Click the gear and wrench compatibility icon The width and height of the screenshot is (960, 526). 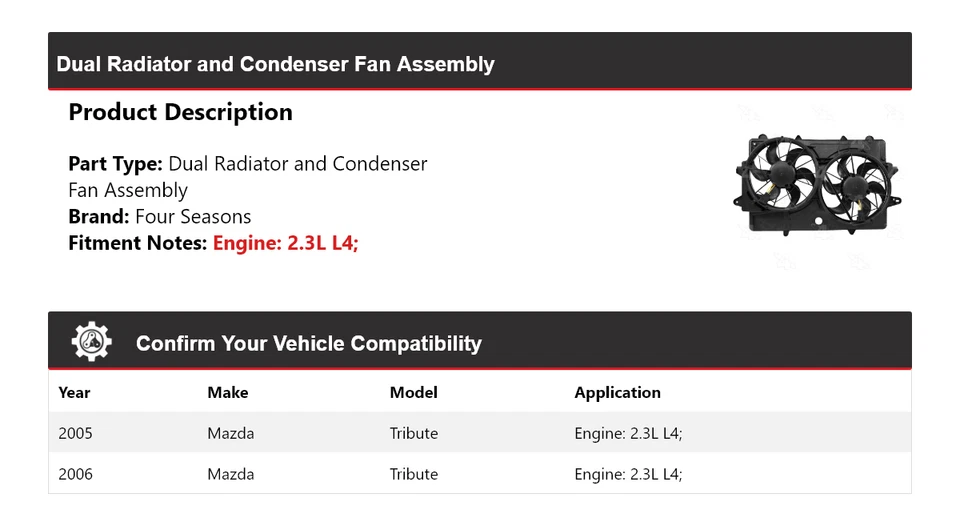coord(92,343)
